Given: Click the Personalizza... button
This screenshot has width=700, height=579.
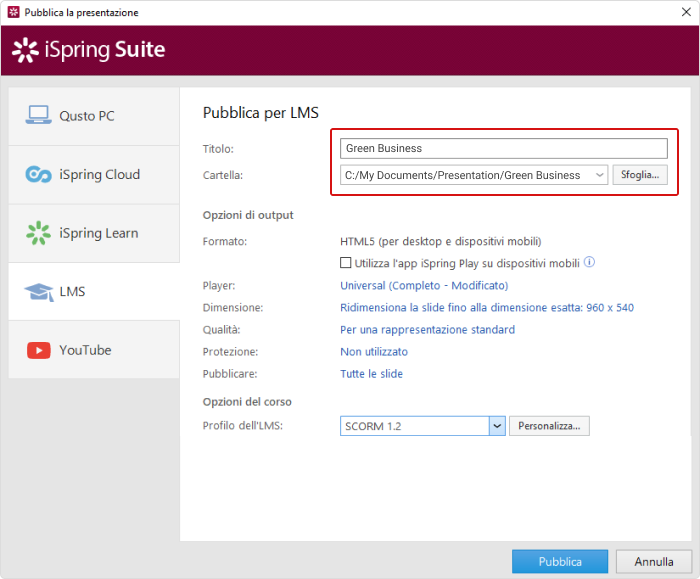Looking at the screenshot, I should coord(549,426).
